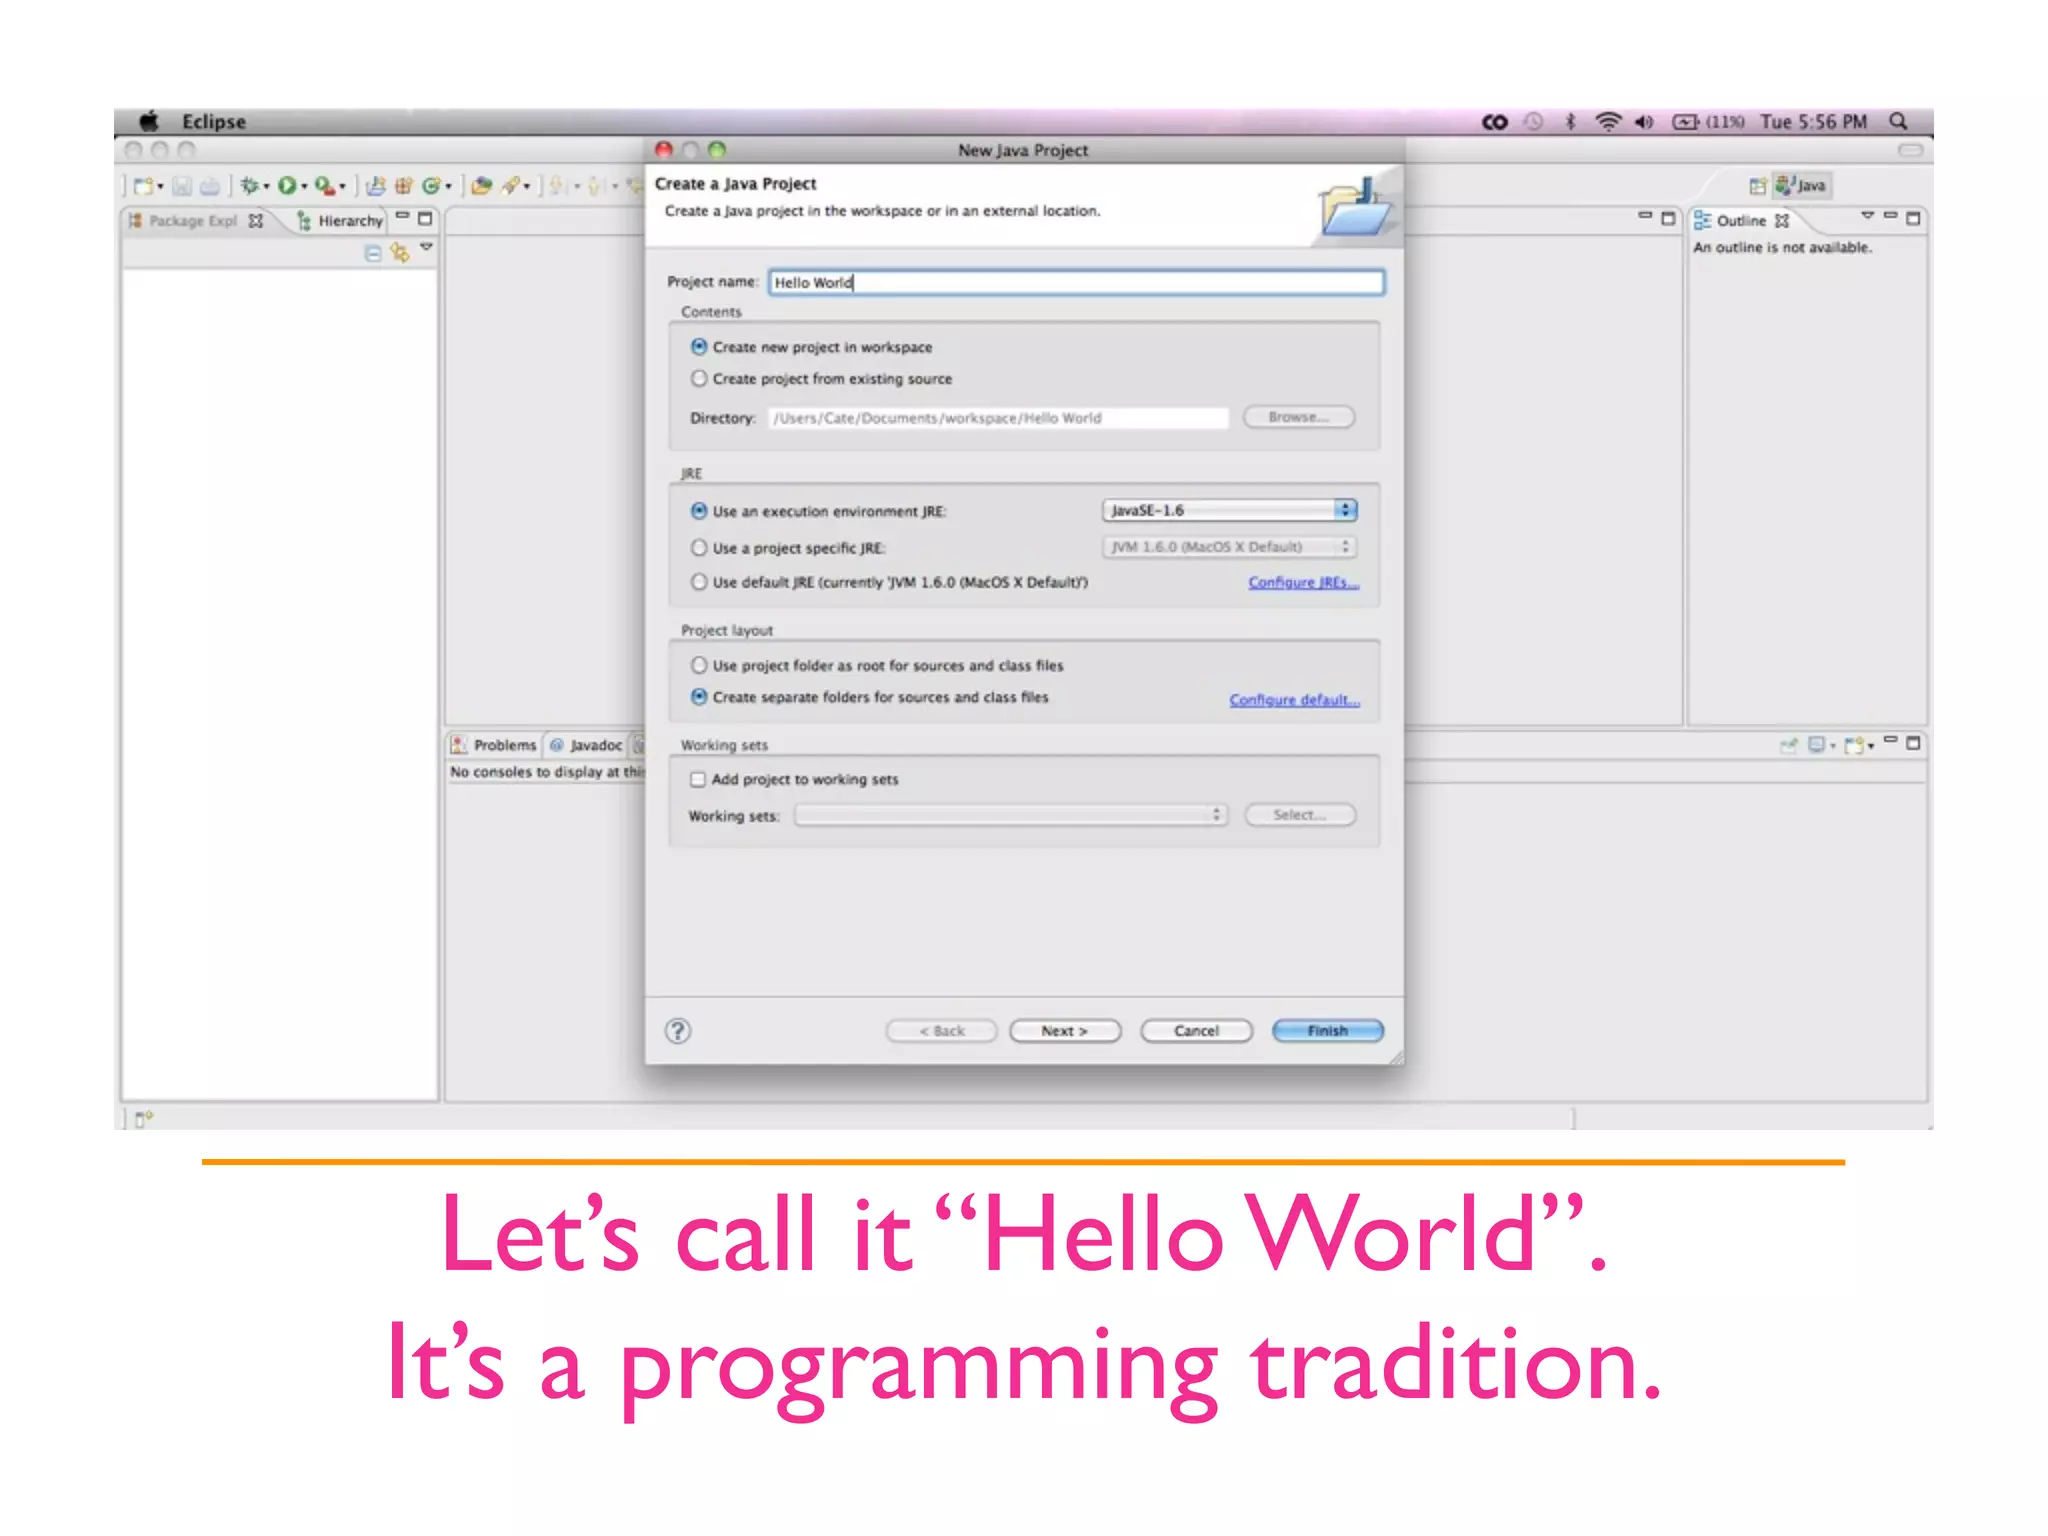Click the Configure JREs link

click(x=1303, y=583)
